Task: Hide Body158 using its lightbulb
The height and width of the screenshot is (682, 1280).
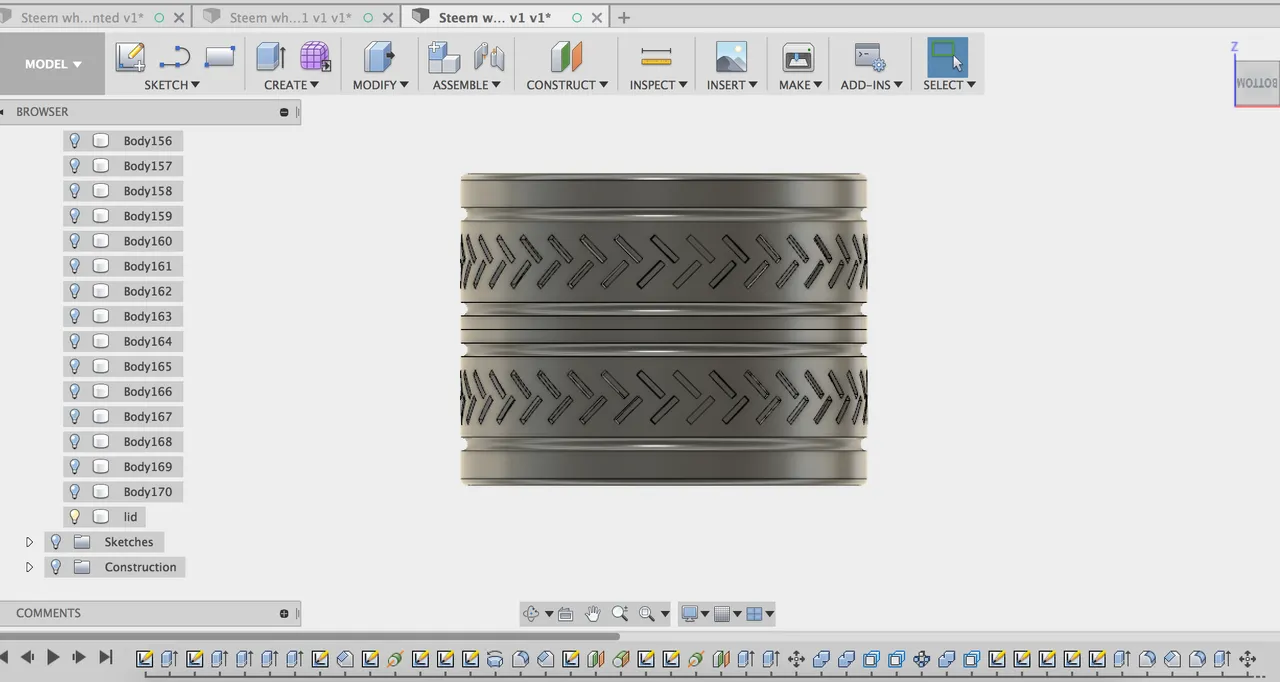Action: click(74, 191)
